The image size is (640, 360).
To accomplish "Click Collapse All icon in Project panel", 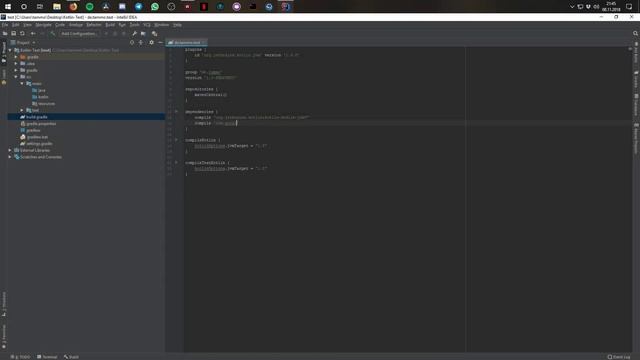I will pos(141,42).
